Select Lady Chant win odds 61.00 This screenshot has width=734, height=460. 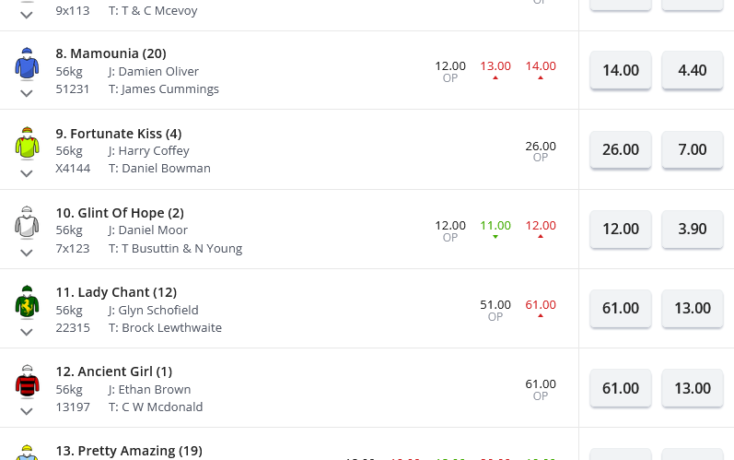620,308
